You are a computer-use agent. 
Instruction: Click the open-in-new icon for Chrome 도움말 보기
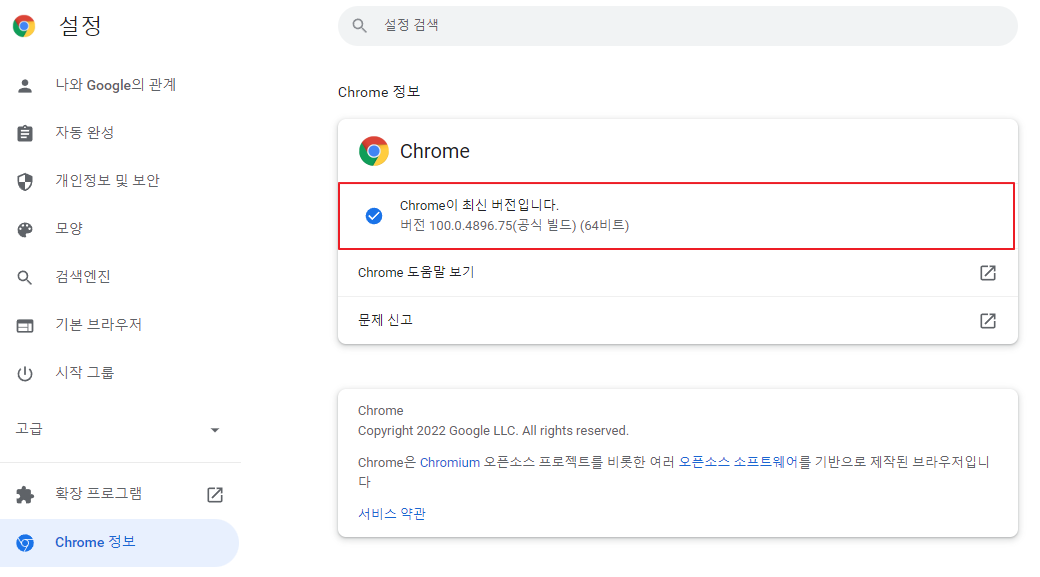tap(988, 273)
